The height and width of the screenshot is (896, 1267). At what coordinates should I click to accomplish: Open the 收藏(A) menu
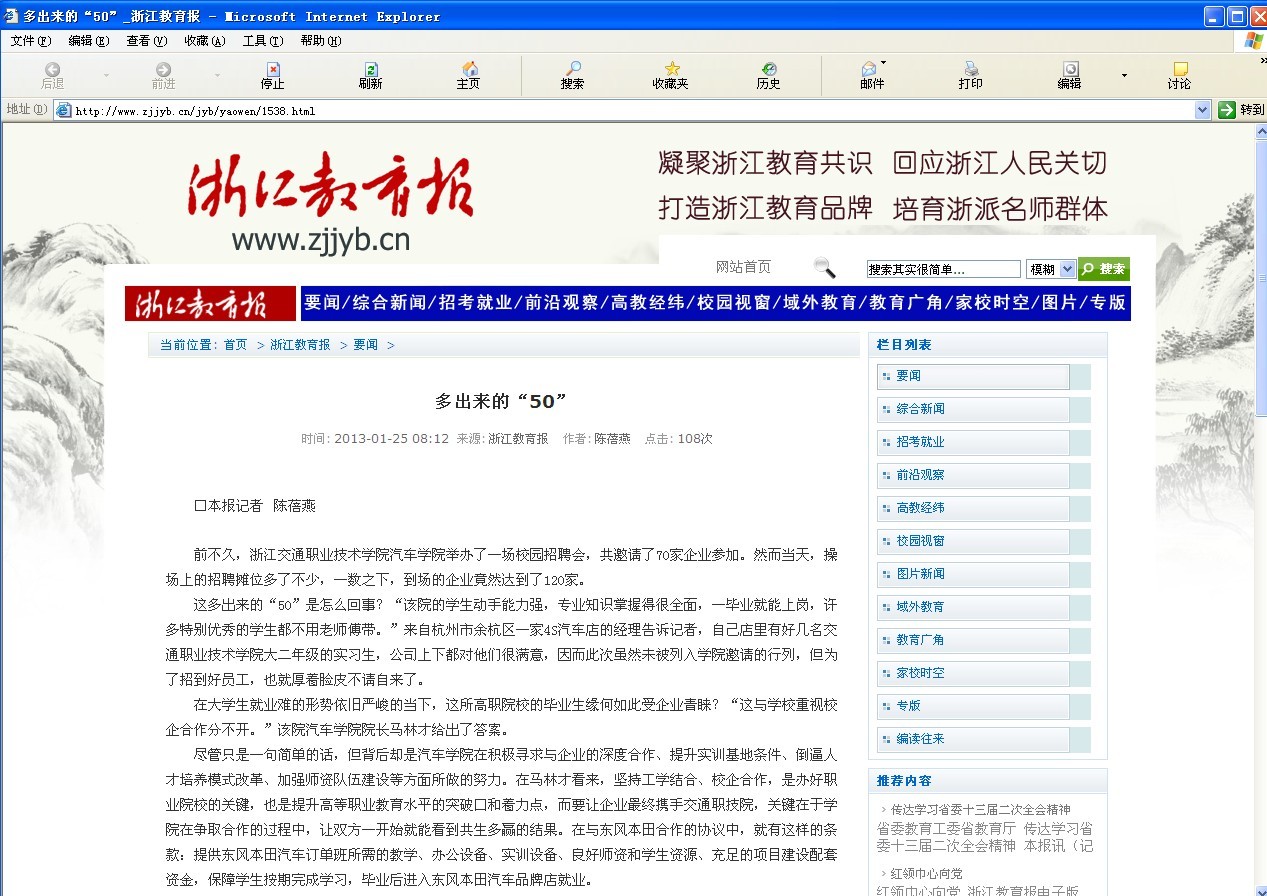coord(204,41)
